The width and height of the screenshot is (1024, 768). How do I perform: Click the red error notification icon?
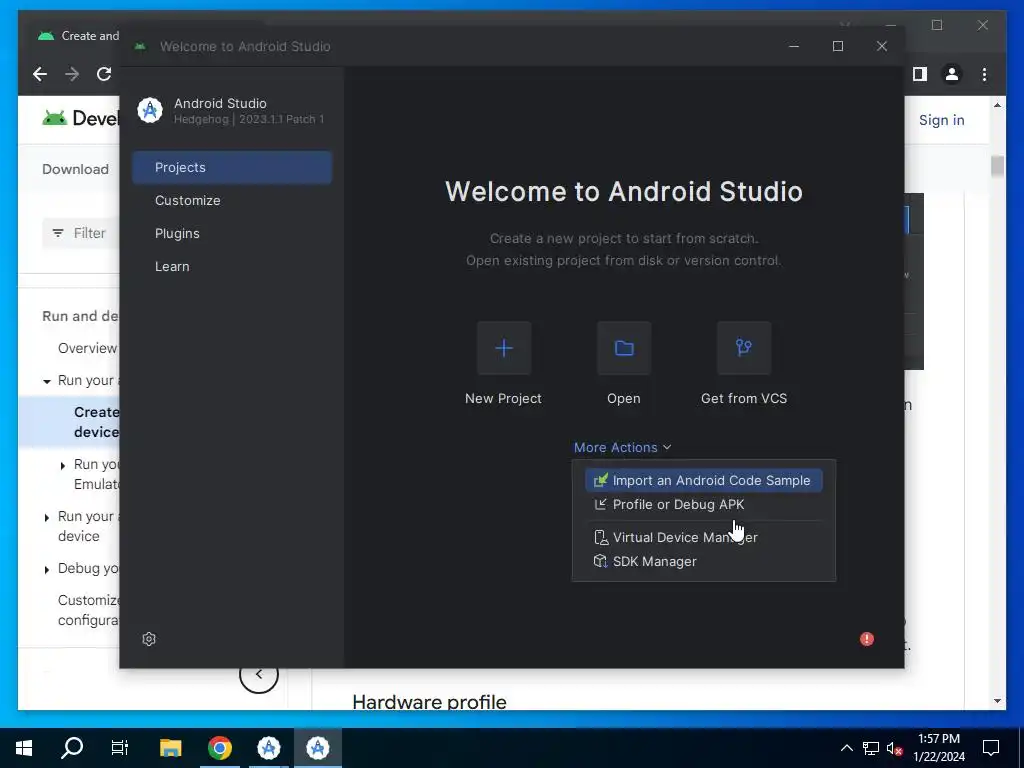pyautogui.click(x=867, y=639)
